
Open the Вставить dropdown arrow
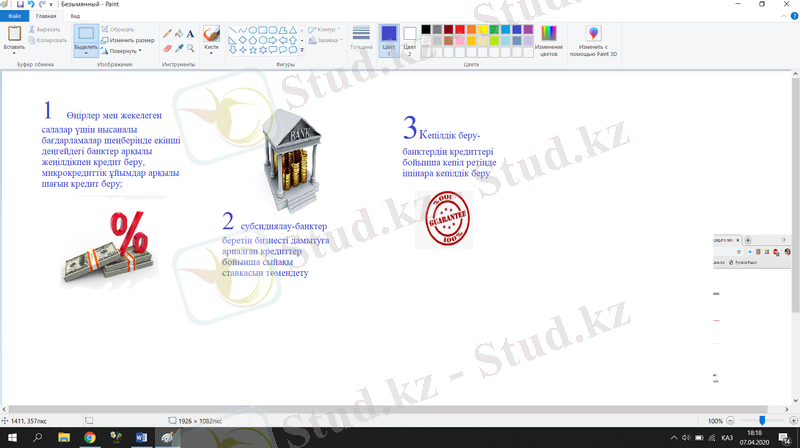14,53
